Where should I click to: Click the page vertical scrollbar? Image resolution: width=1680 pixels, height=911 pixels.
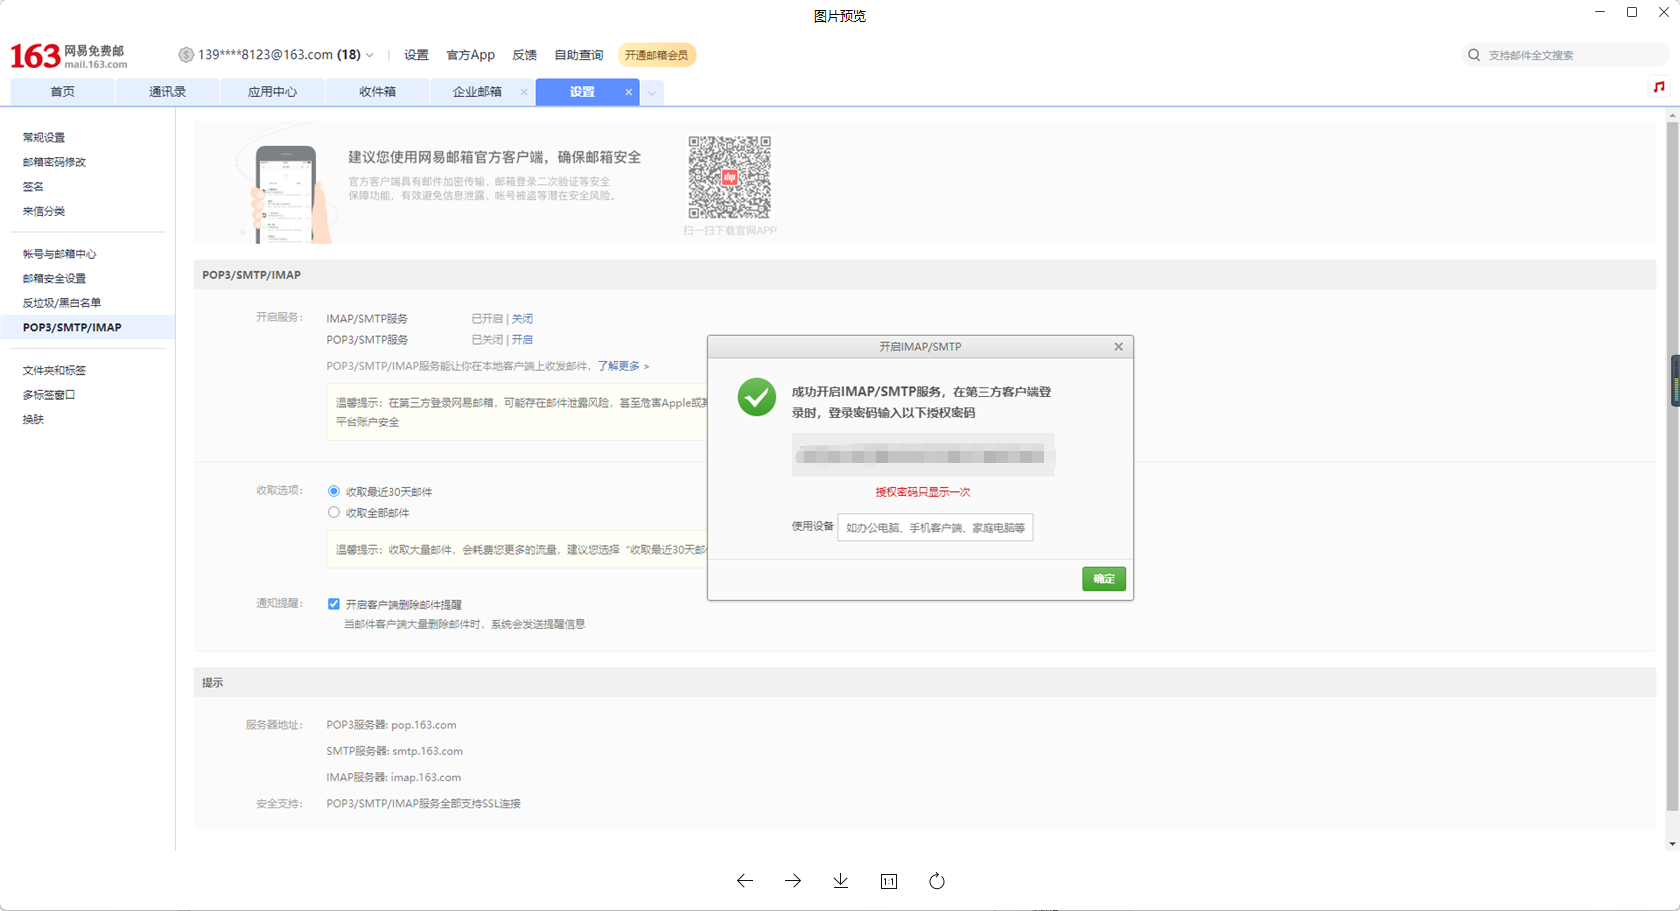pos(1672,465)
